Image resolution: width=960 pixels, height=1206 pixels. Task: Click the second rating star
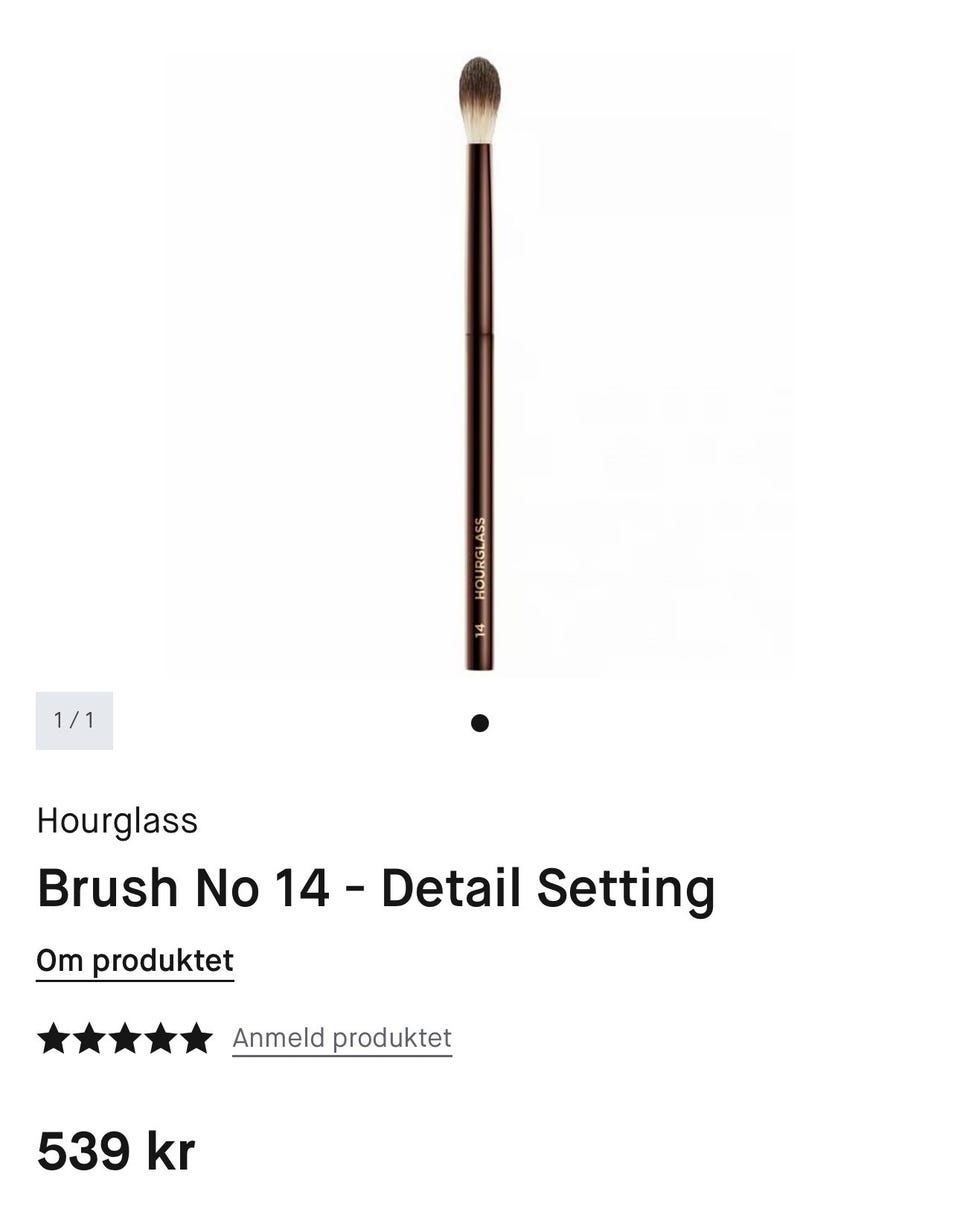89,1038
